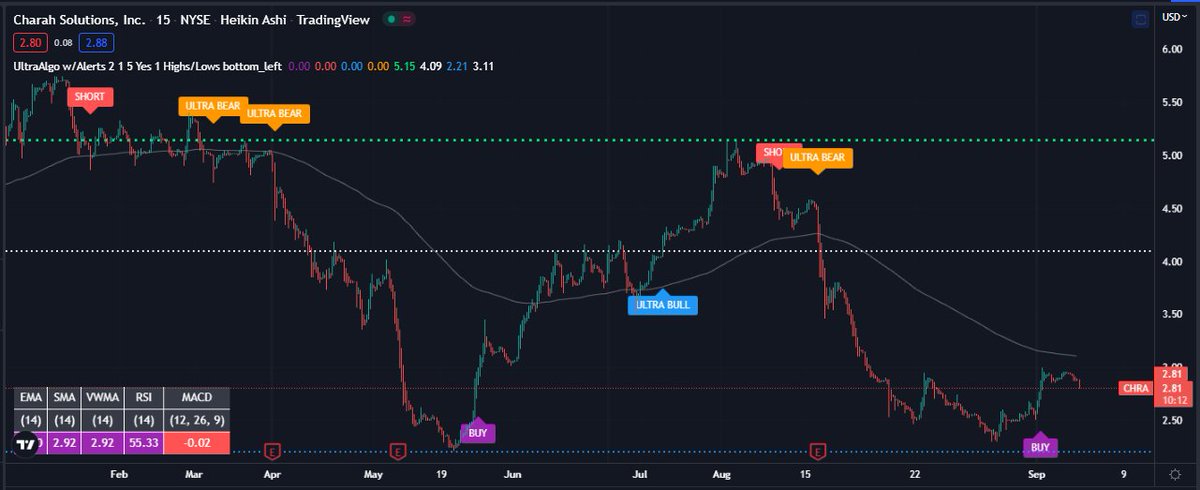
Task: Click the April earnings E marker
Action: 270,451
